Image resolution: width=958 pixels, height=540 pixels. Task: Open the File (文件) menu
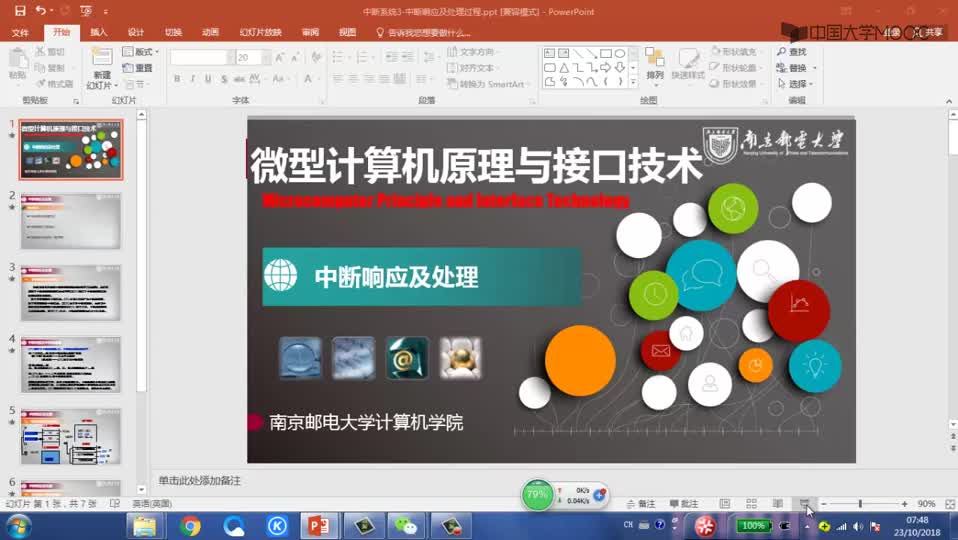pyautogui.click(x=20, y=32)
